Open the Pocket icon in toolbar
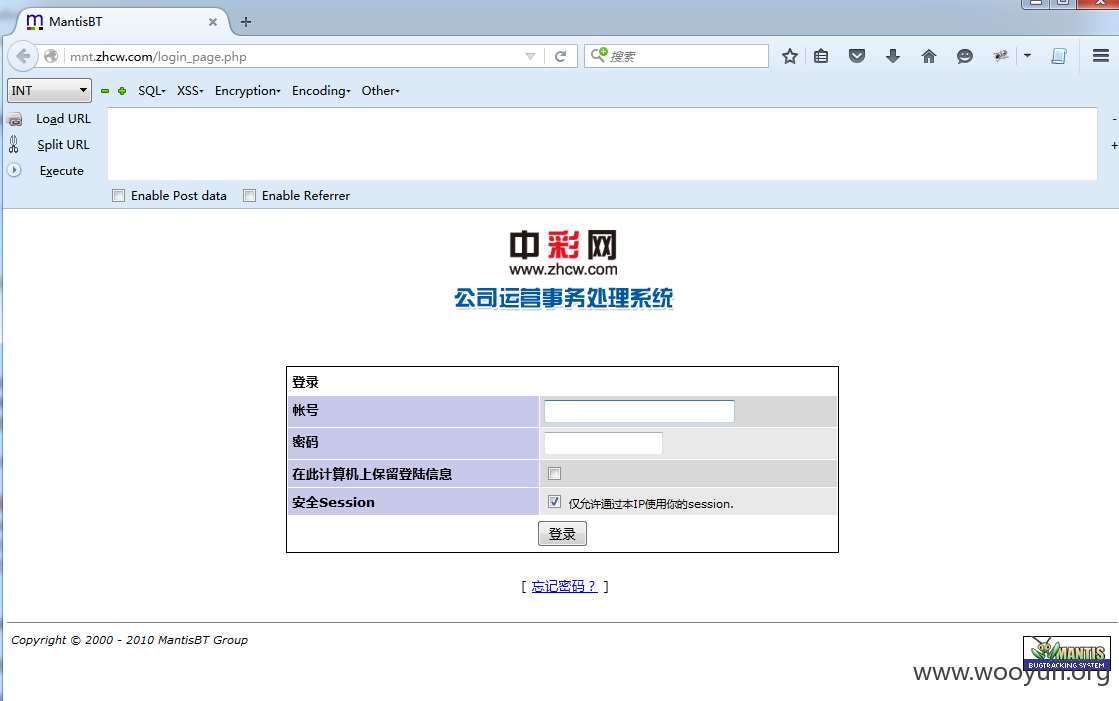 point(857,56)
